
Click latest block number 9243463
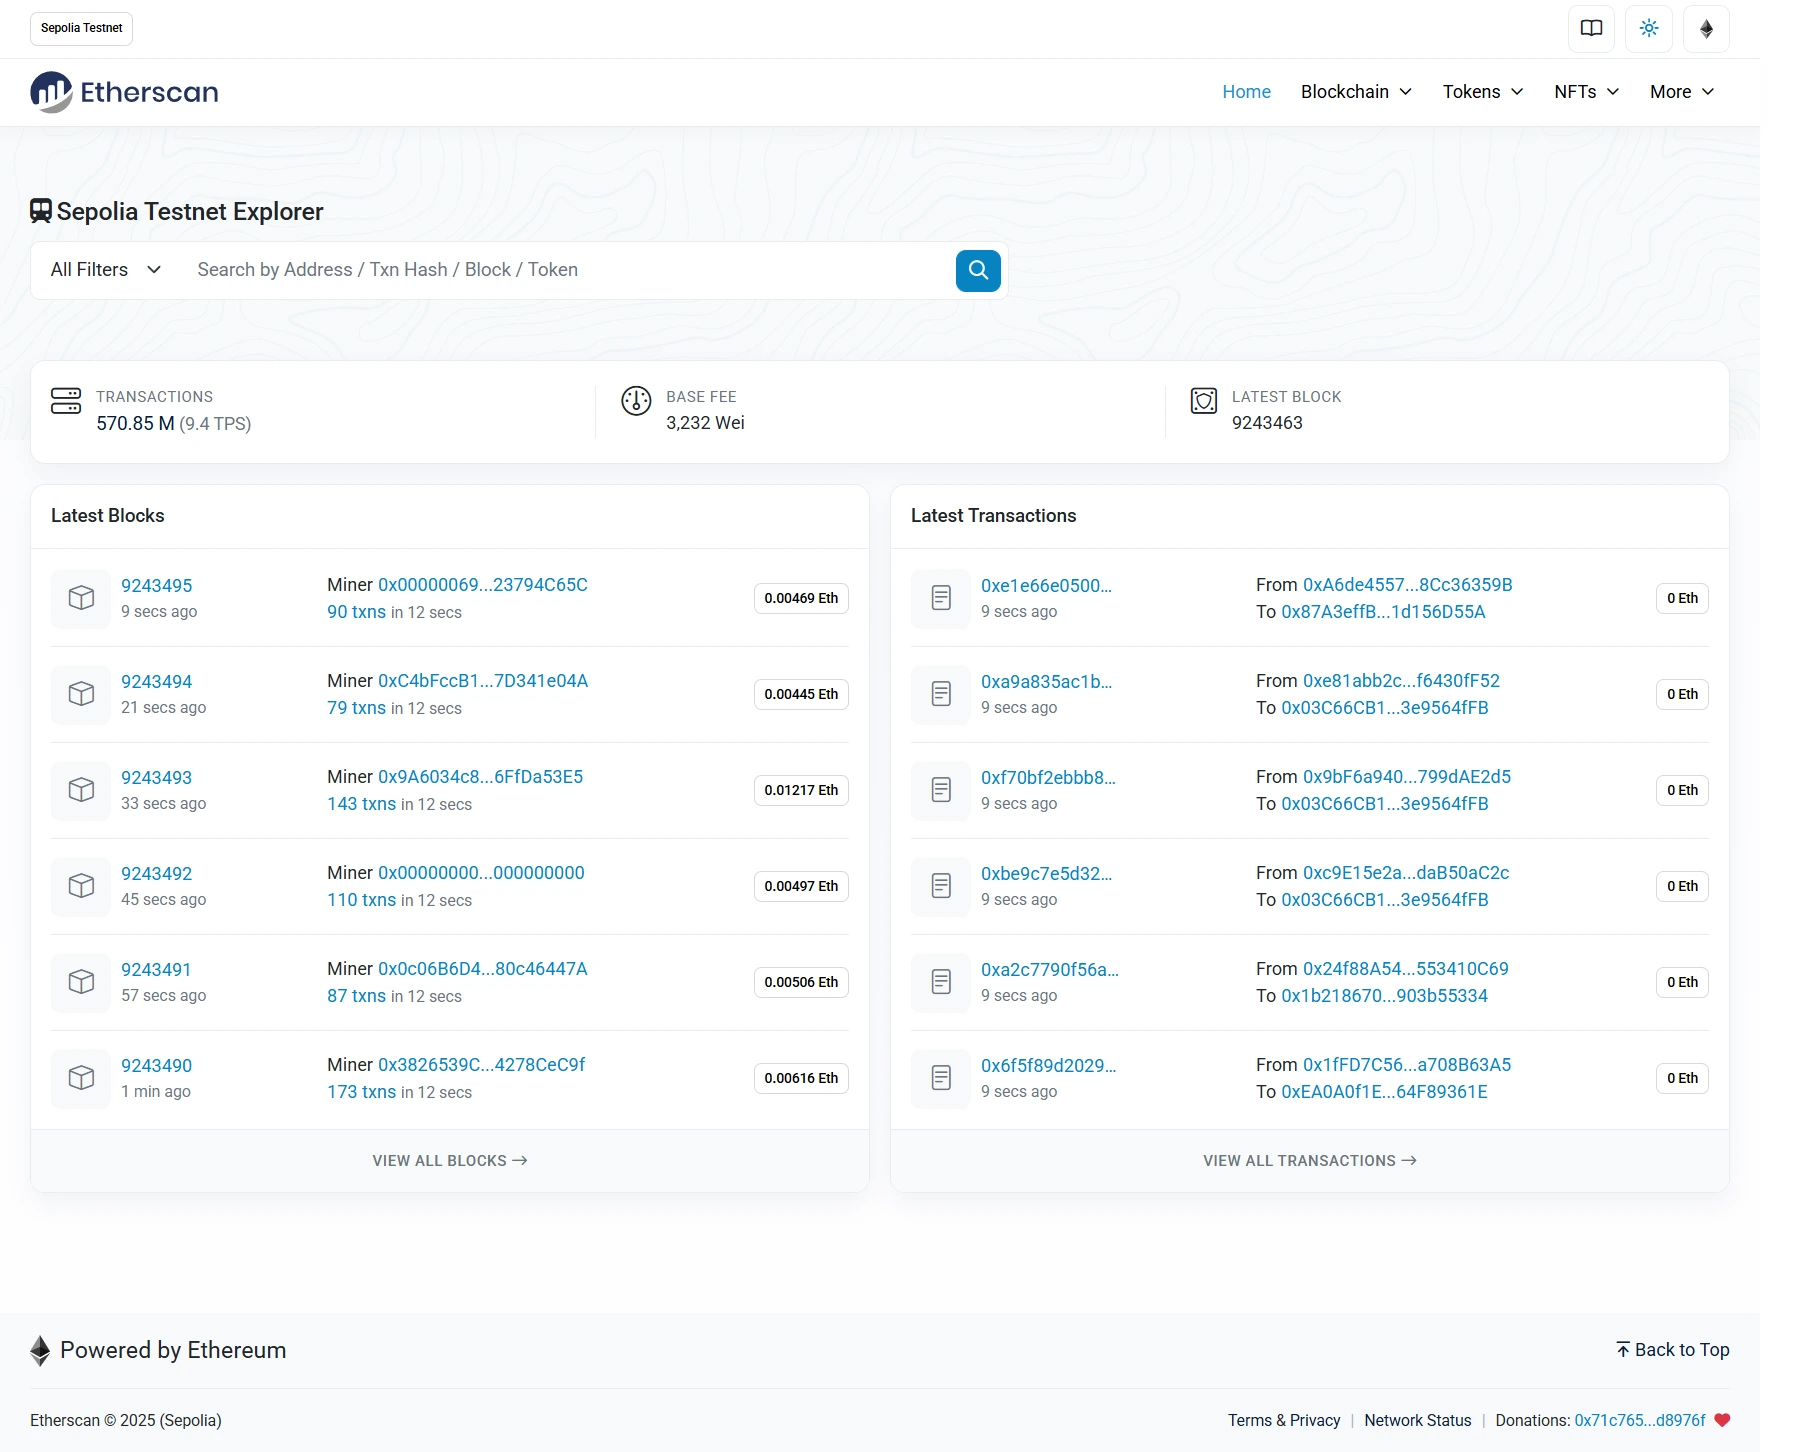click(x=1267, y=423)
